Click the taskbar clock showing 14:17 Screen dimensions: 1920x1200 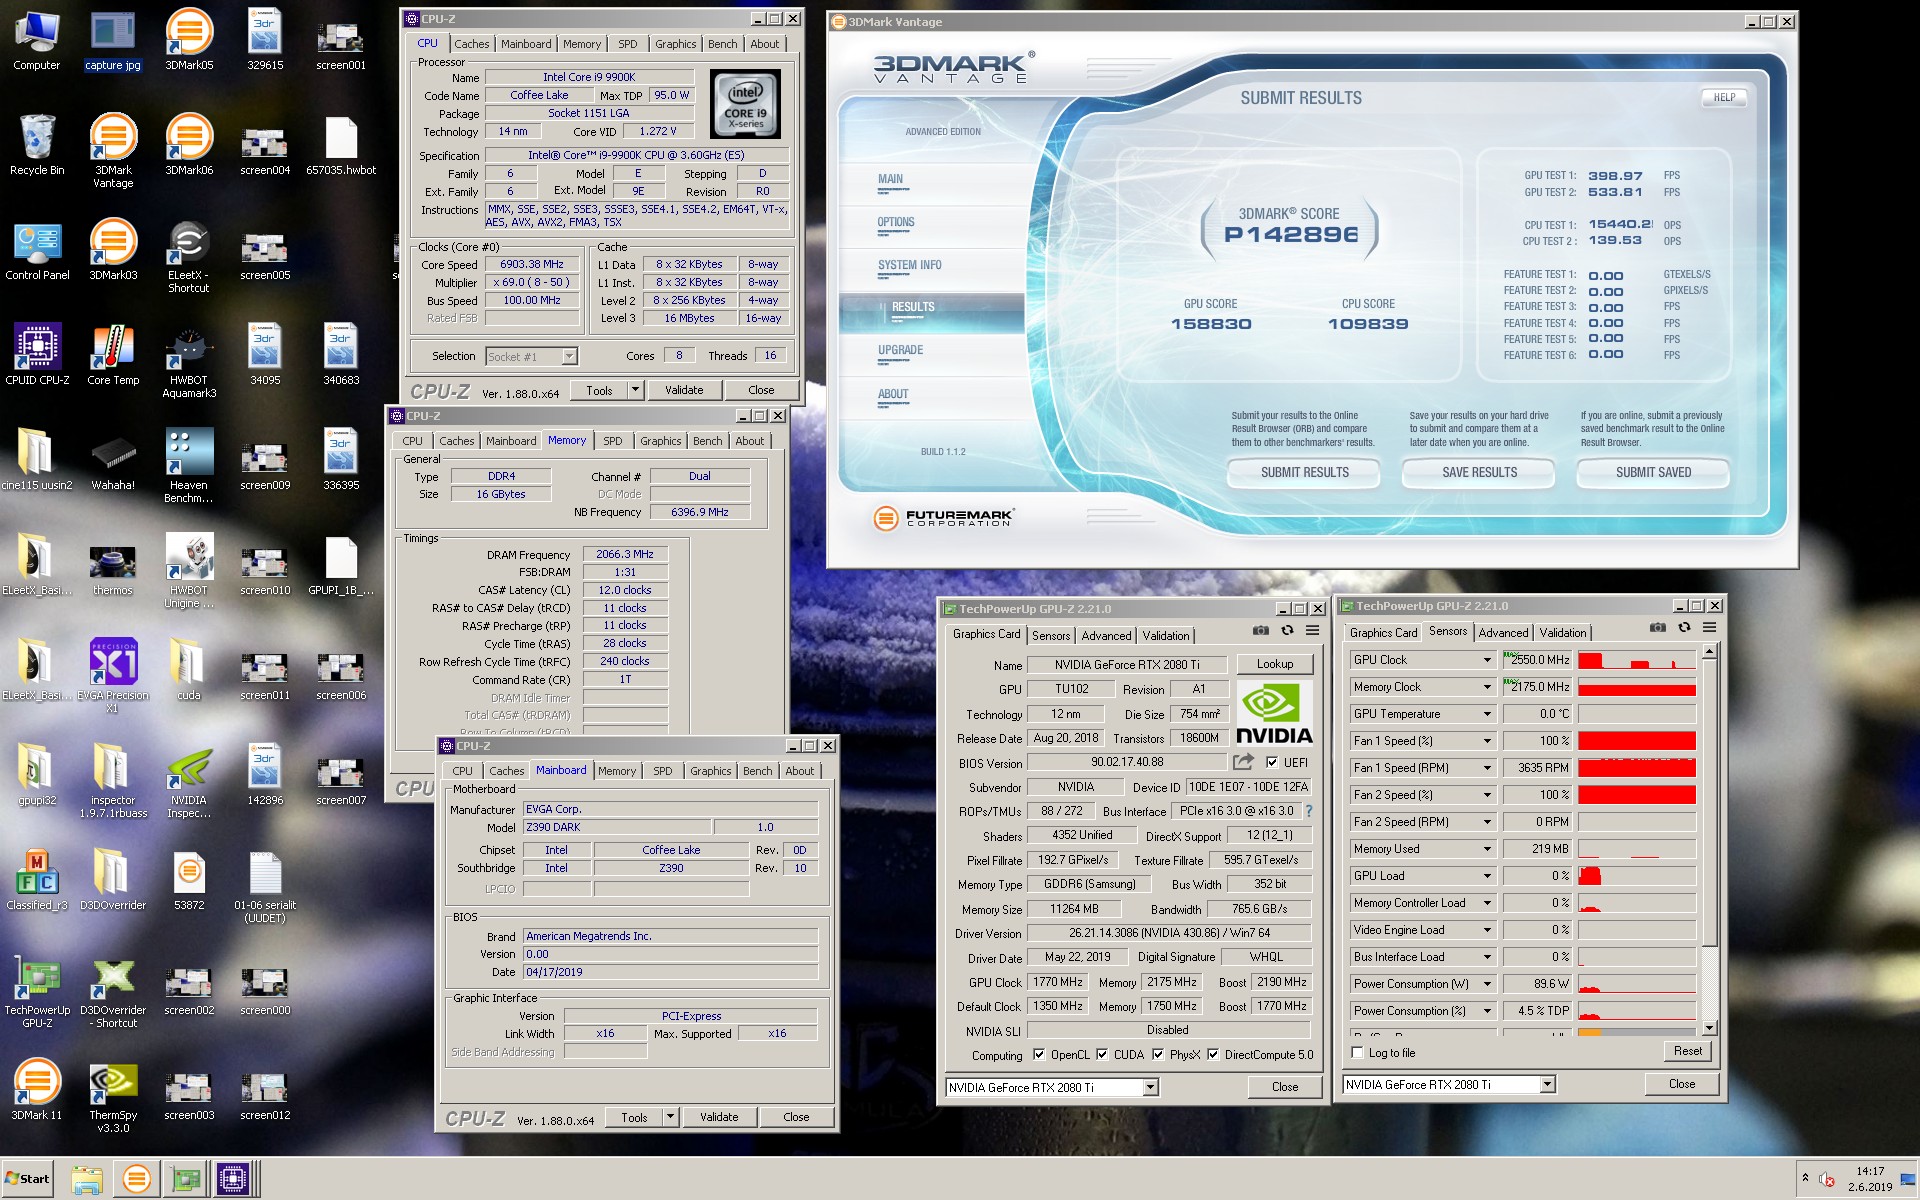pyautogui.click(x=1869, y=1171)
